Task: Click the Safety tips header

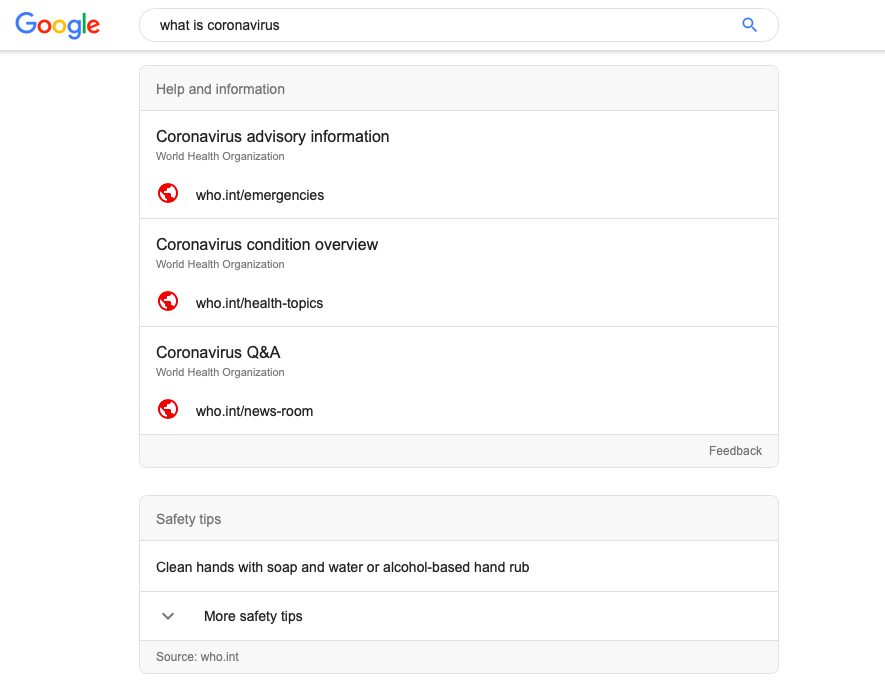Action: (x=188, y=519)
